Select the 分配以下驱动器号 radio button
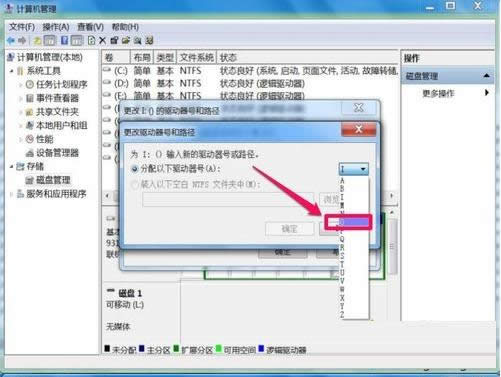The image size is (501, 377). coord(135,169)
